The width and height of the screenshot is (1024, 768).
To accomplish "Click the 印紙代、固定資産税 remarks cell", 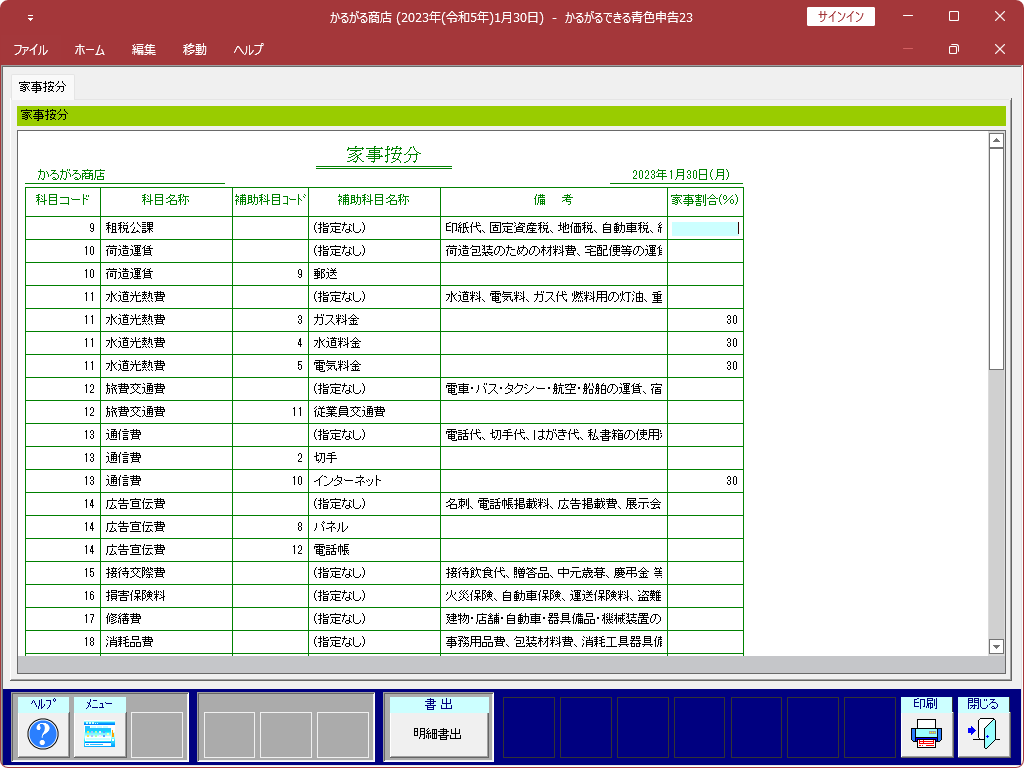I will click(x=554, y=228).
